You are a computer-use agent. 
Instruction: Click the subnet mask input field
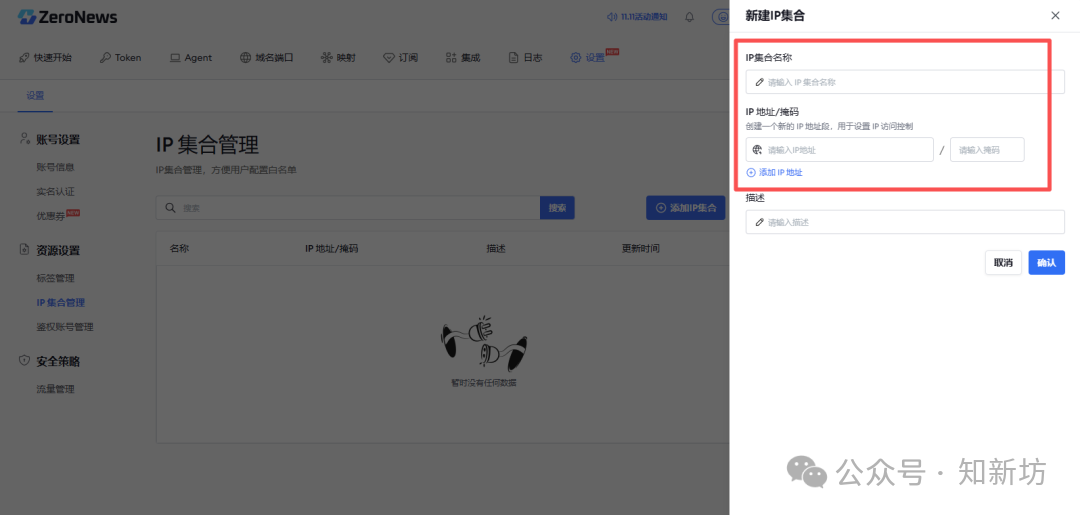(987, 149)
